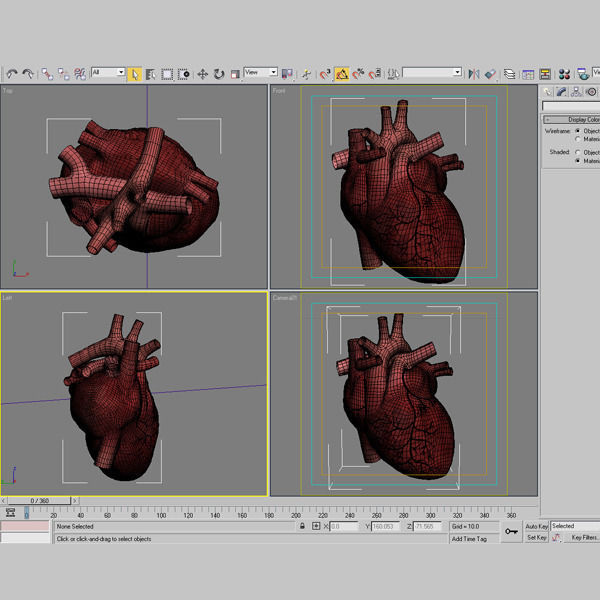Click the object name field in command panel
This screenshot has width=600, height=600.
pyautogui.click(x=571, y=106)
